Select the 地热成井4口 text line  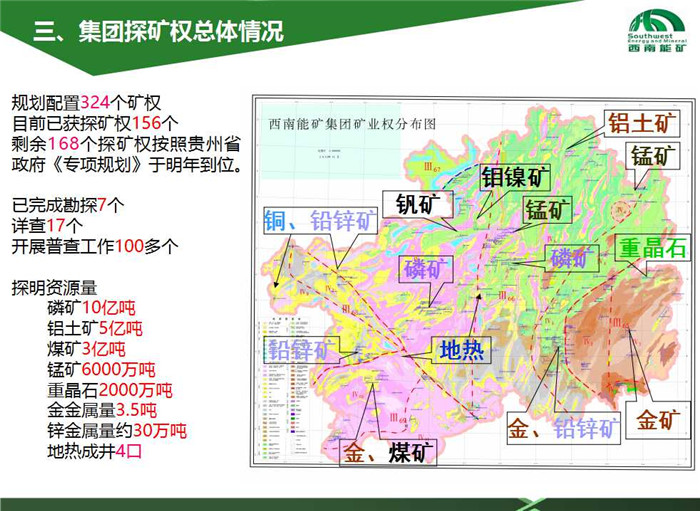point(95,451)
